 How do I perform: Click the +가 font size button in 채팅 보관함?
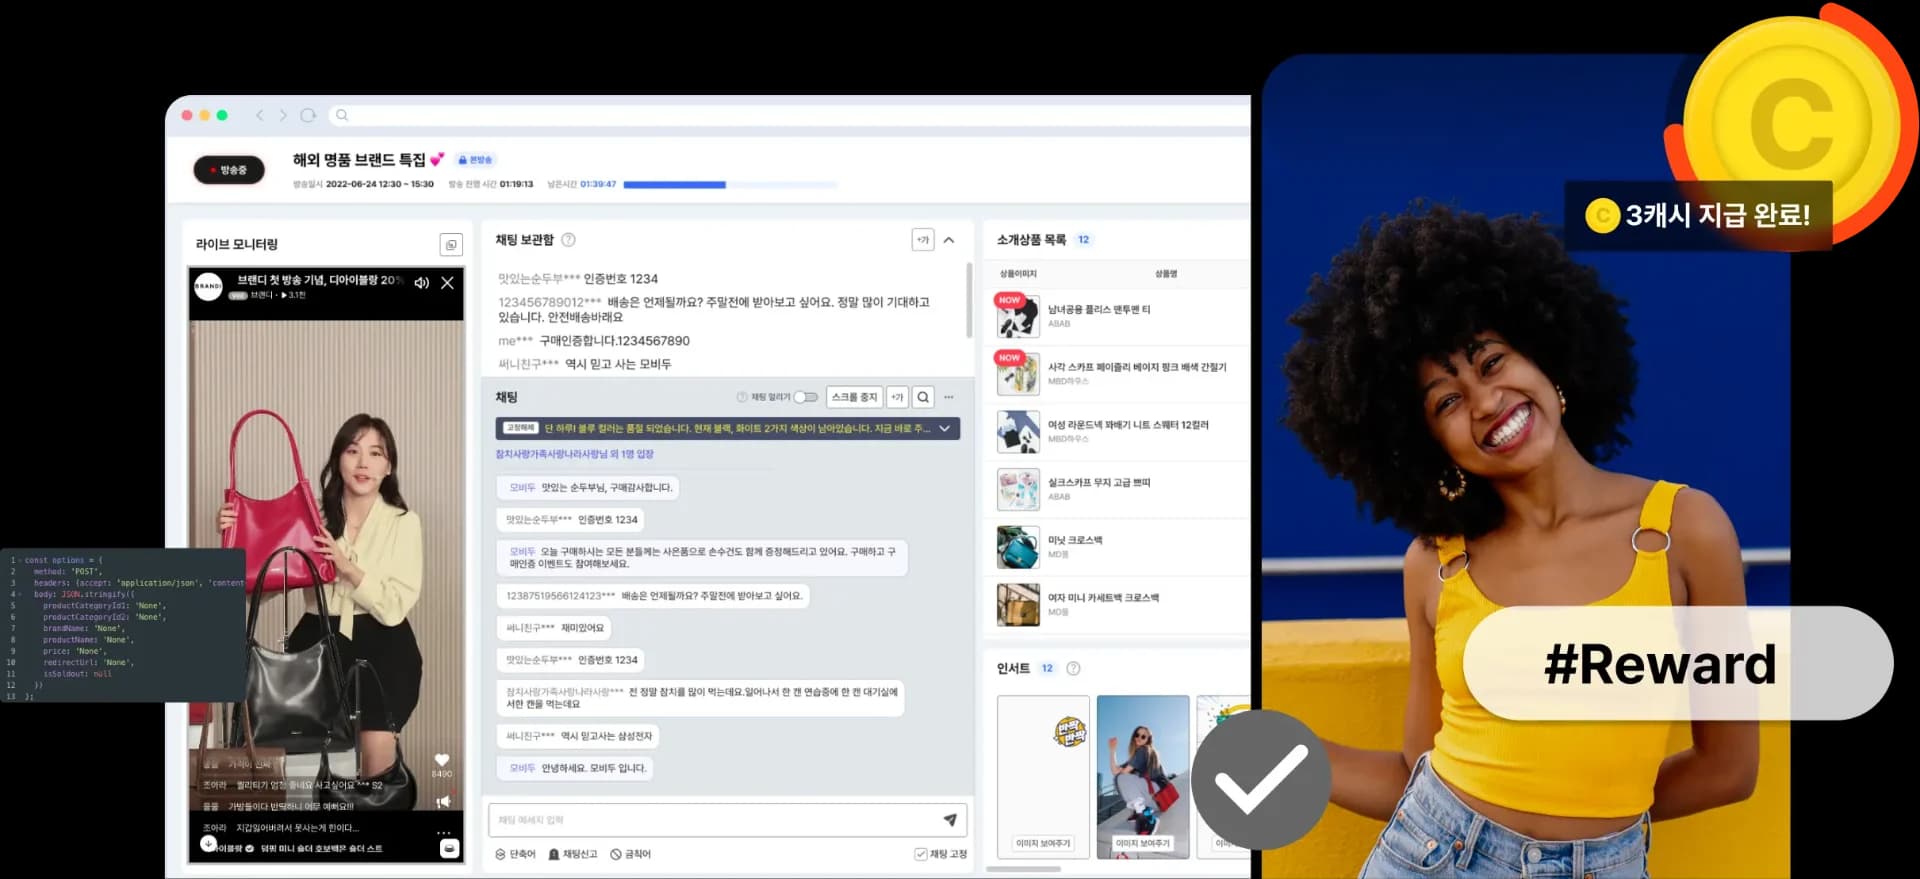923,240
